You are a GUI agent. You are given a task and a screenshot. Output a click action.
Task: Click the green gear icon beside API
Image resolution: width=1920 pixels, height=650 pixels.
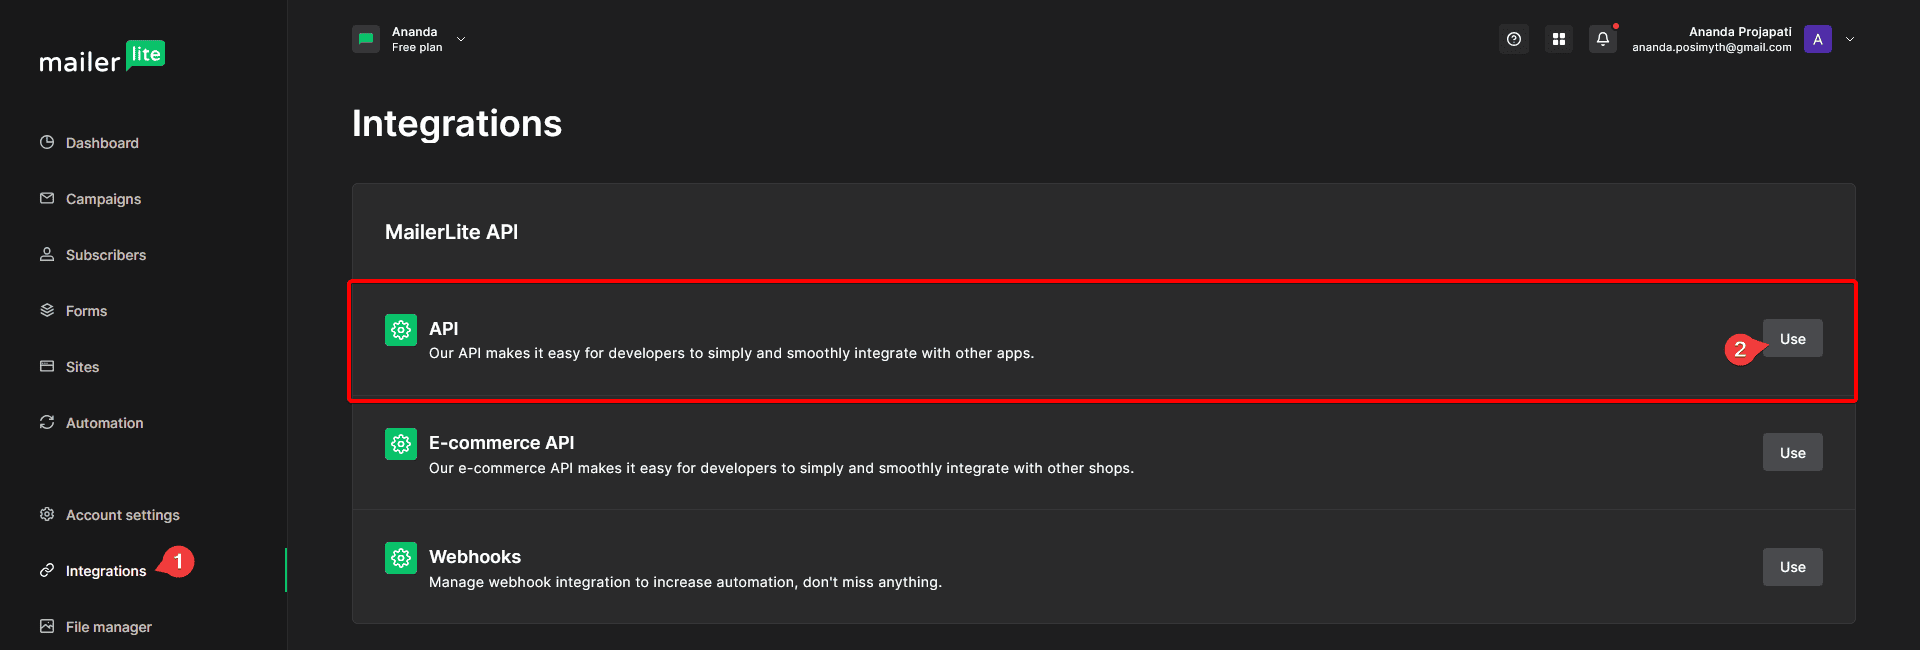pos(400,329)
